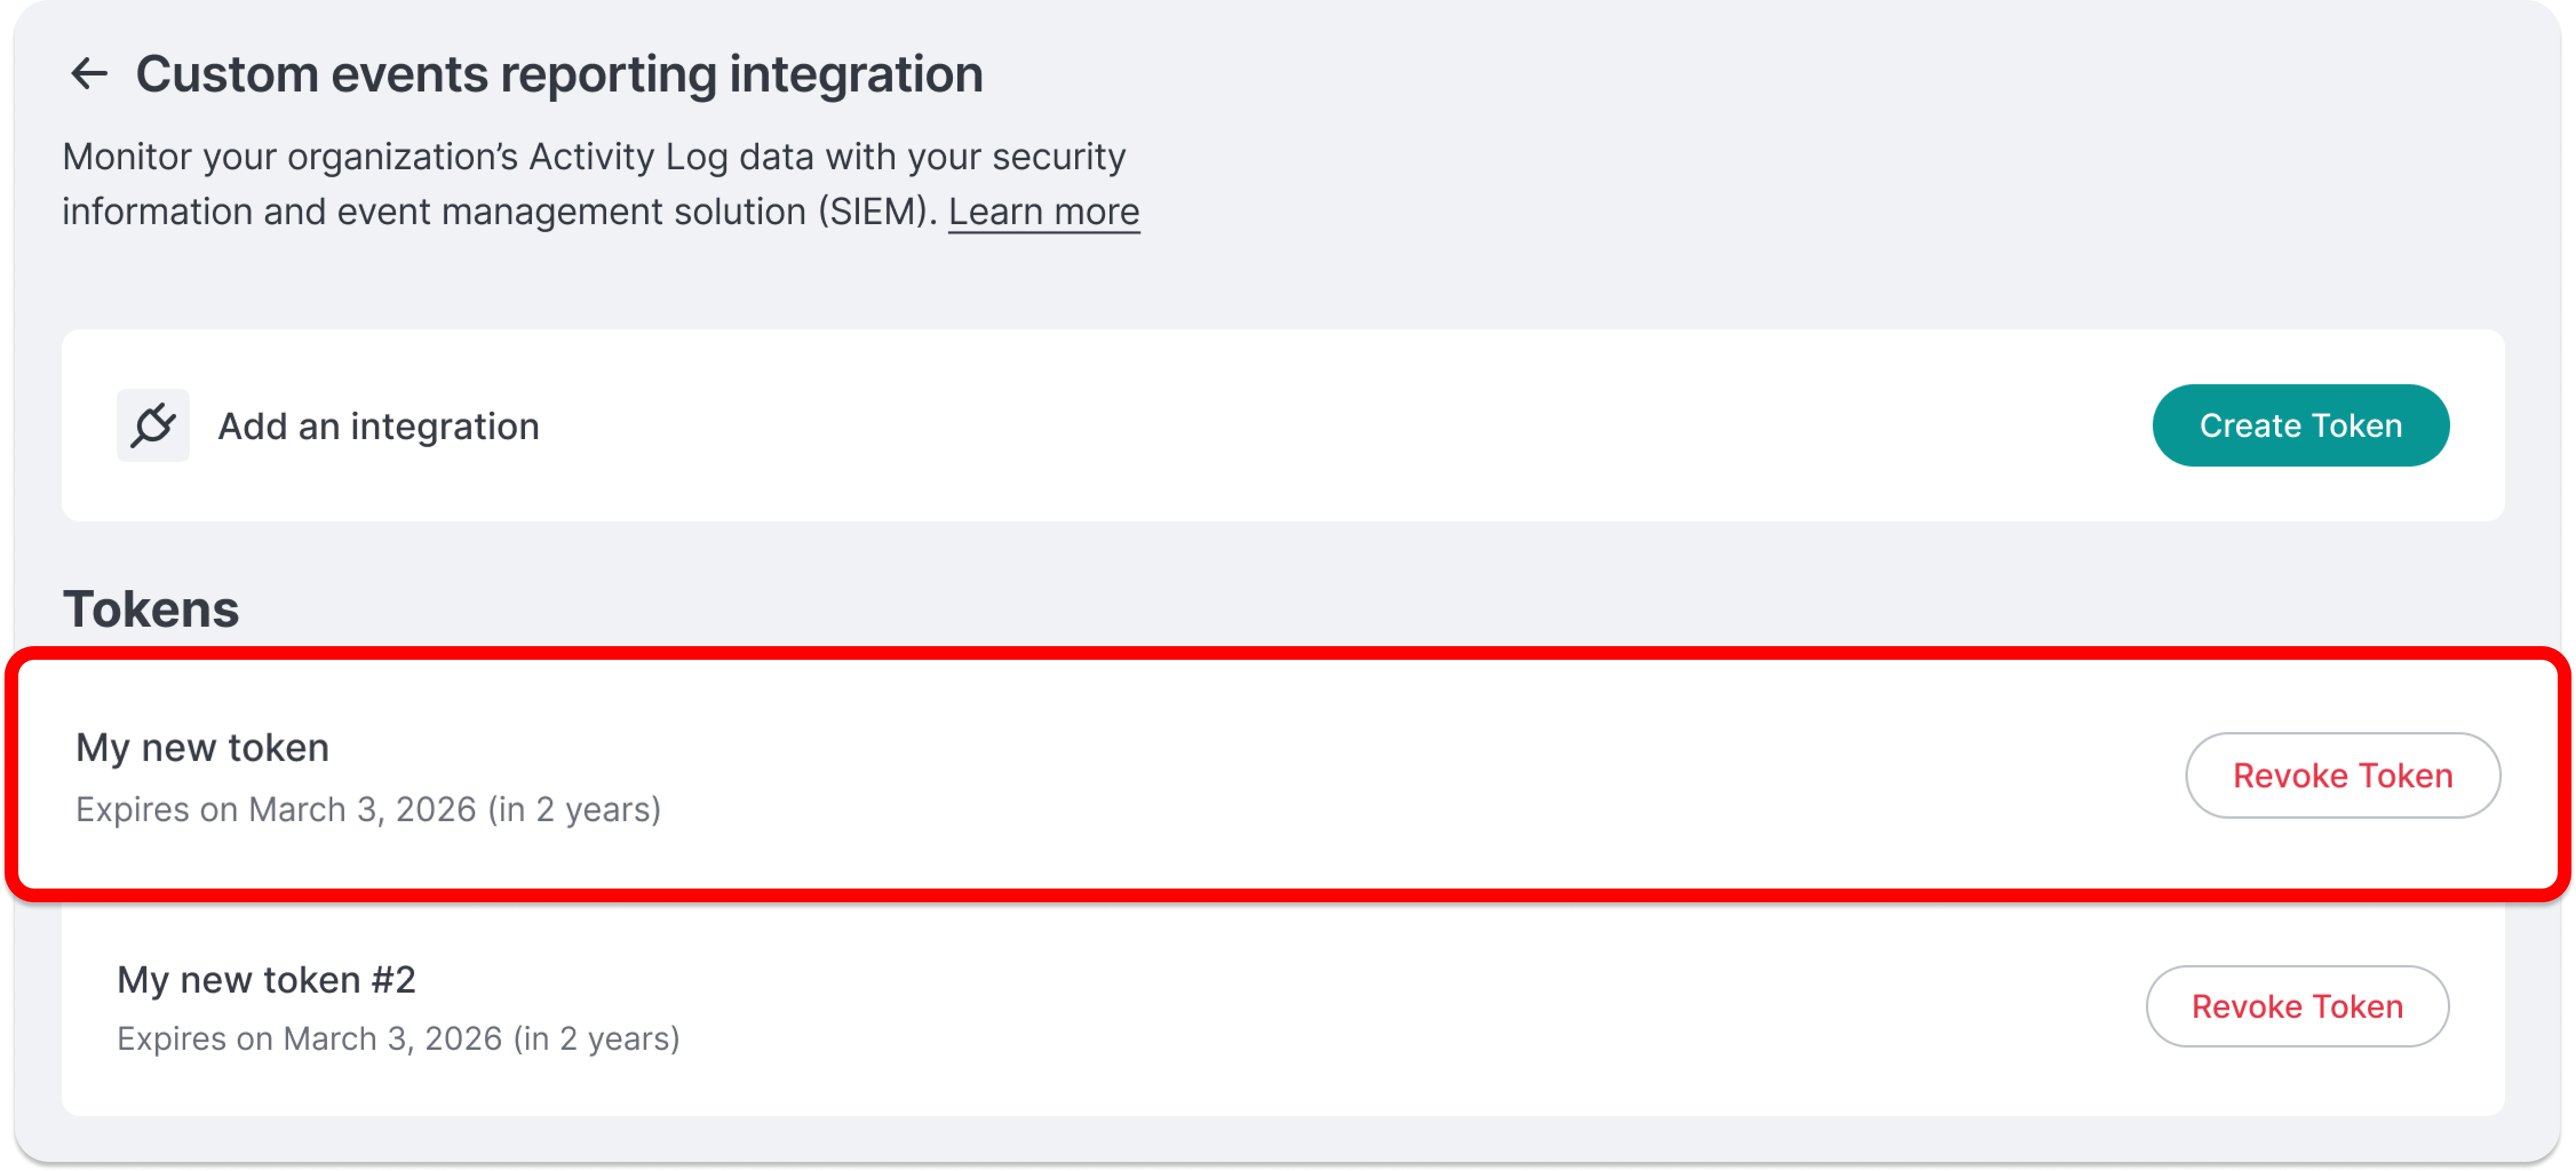The width and height of the screenshot is (2576, 1171).
Task: Click the Create Token button
Action: click(x=2300, y=426)
